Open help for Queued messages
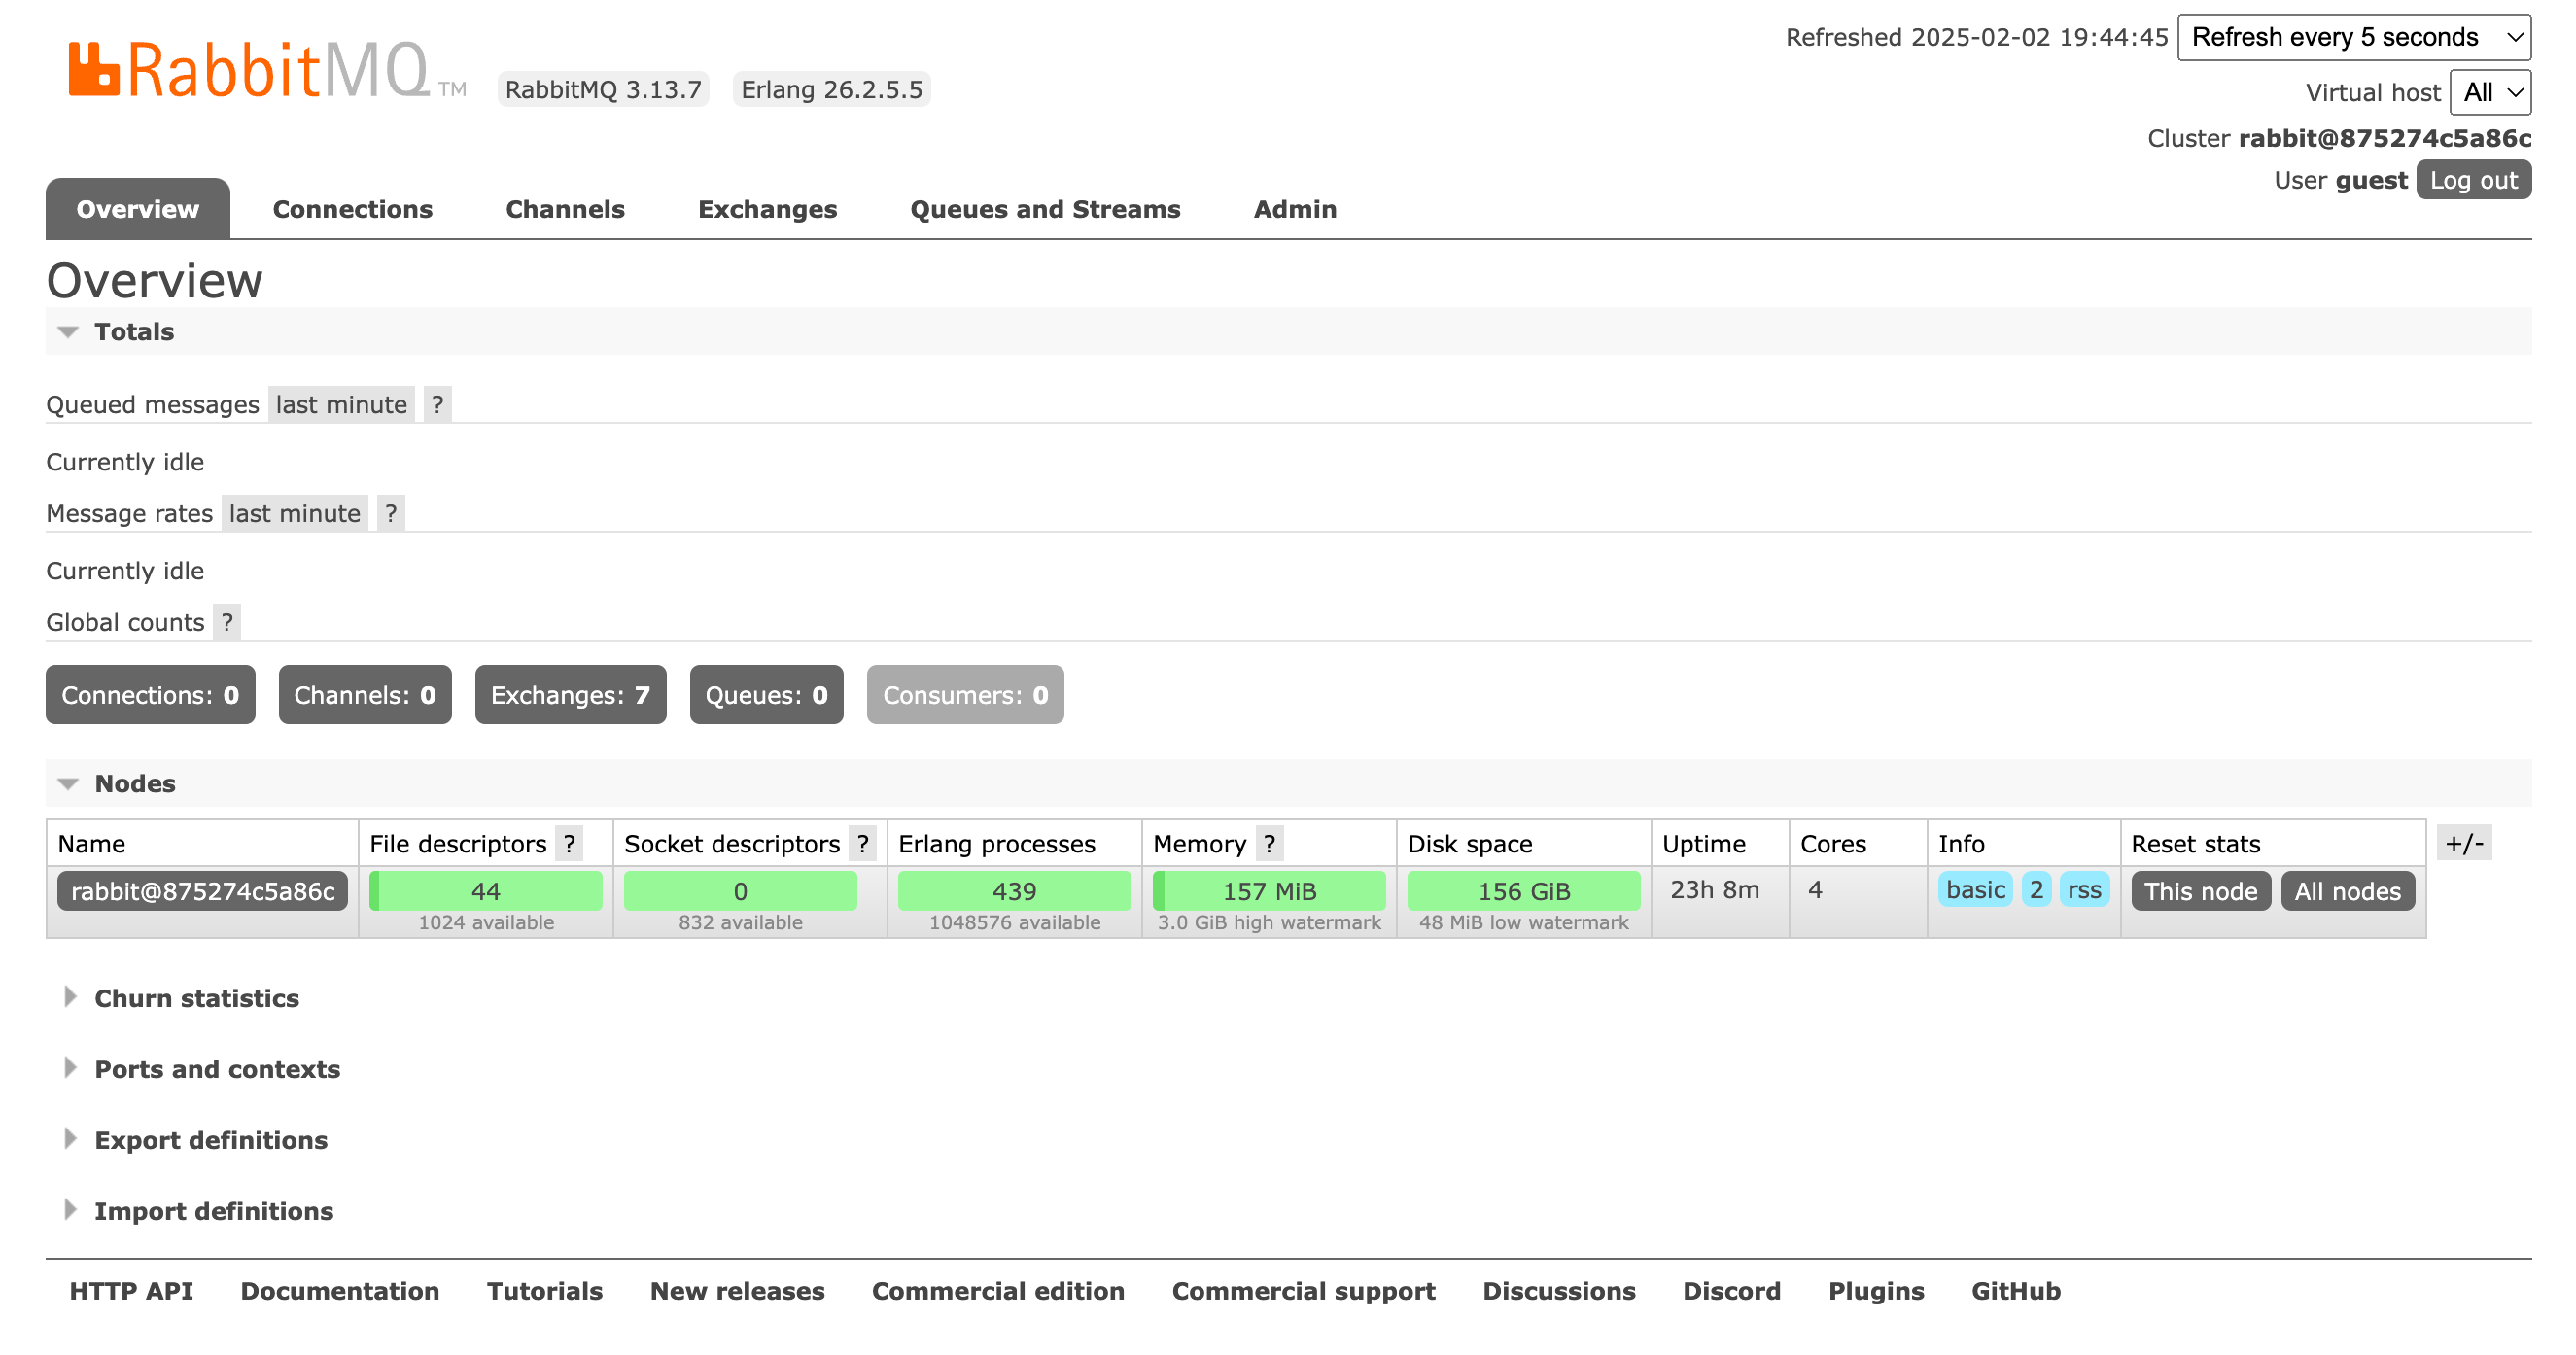Screen dimensions: 2576x1355 437,405
